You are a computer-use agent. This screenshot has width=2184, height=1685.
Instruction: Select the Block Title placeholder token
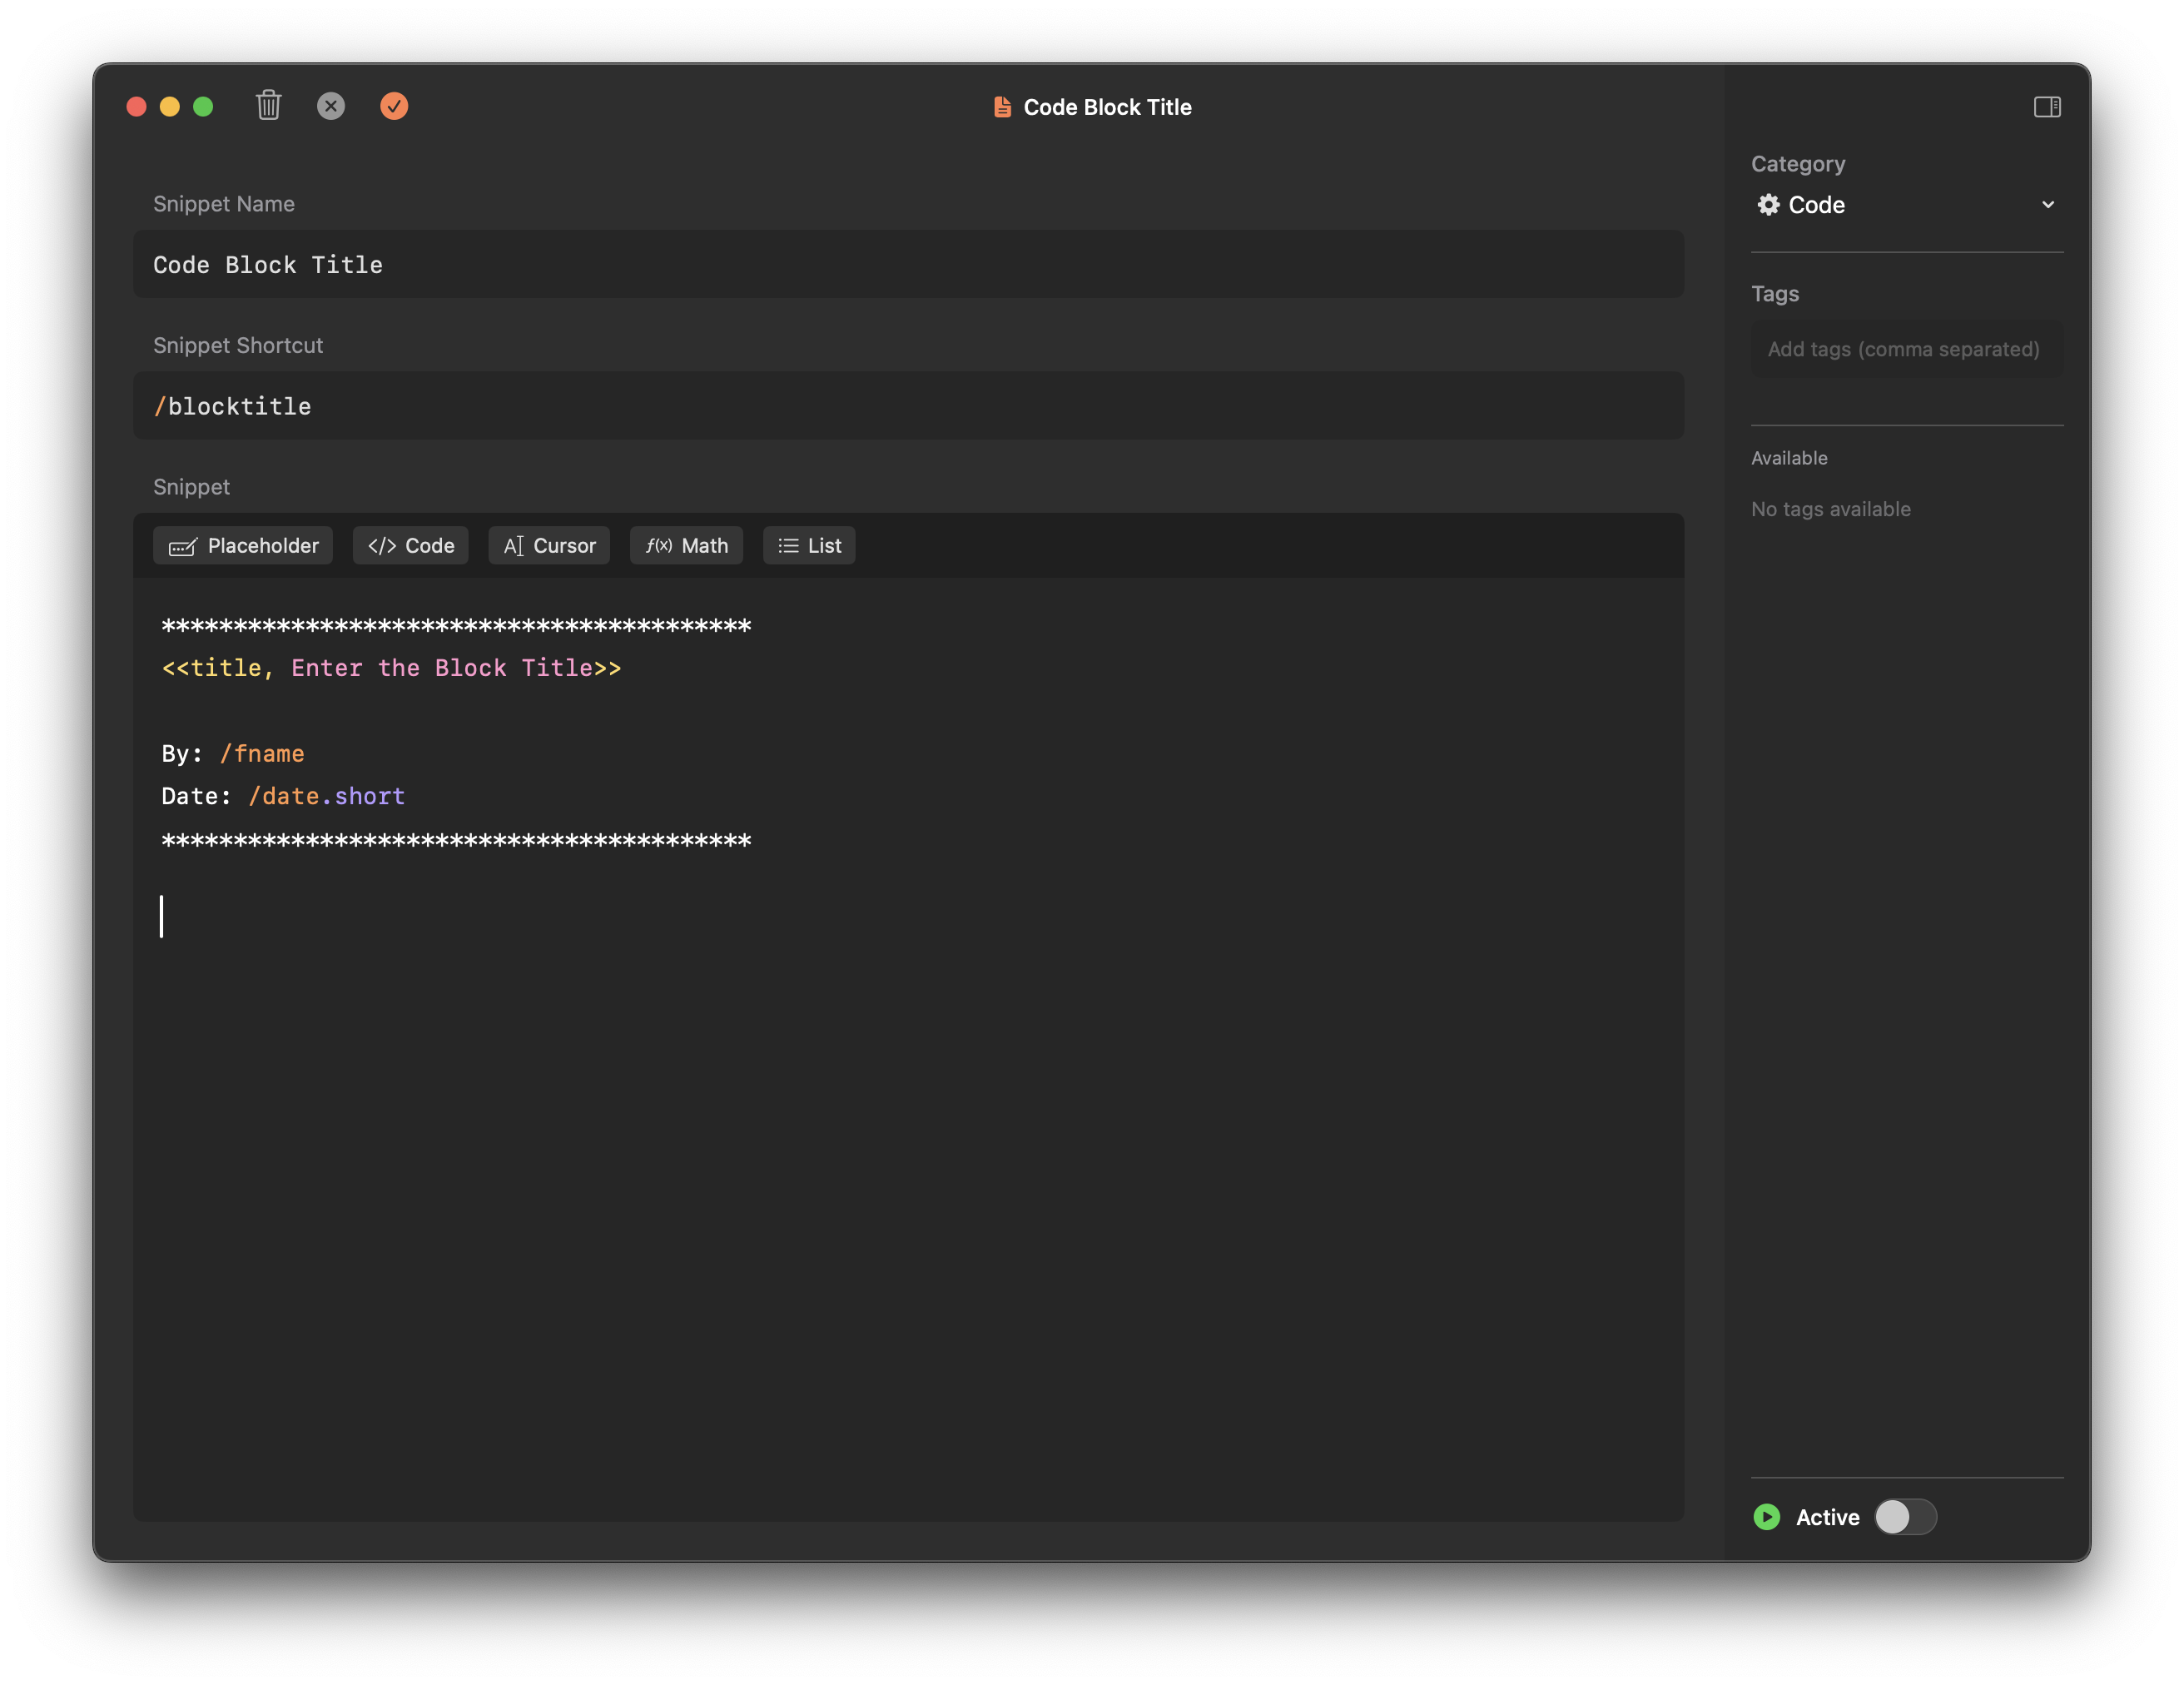(x=390, y=668)
